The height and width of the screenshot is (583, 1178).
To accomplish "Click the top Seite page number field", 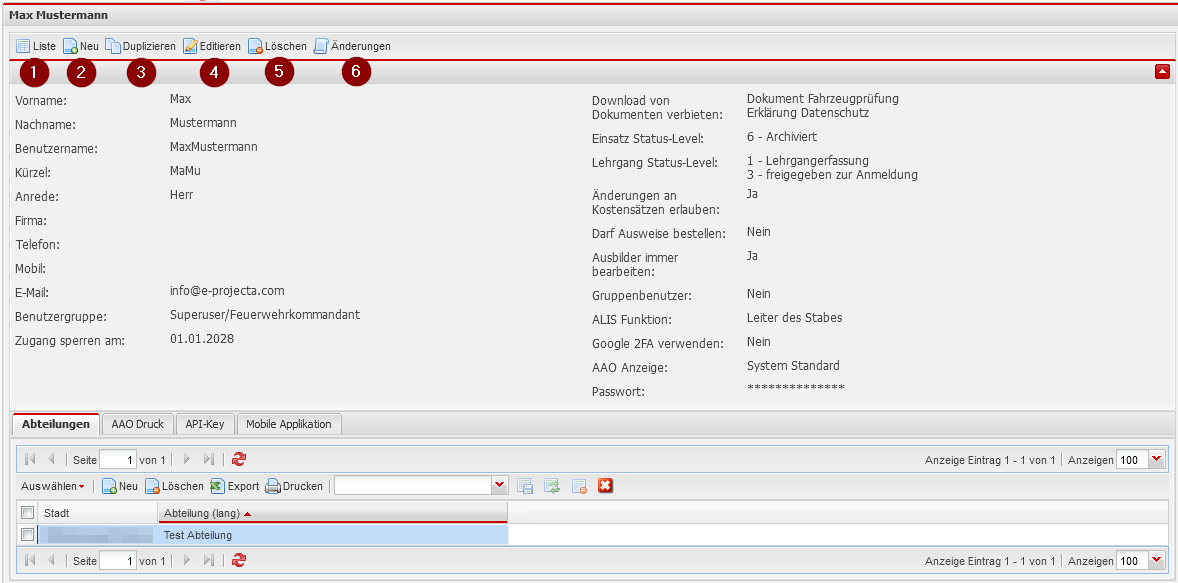I will 117,460.
